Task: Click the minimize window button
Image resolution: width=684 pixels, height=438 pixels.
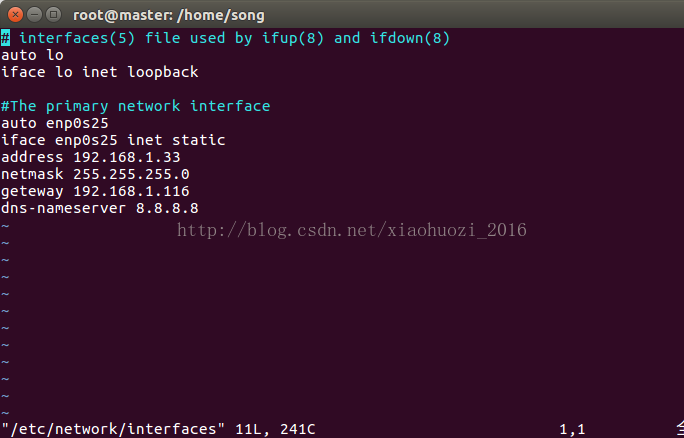Action: [x=34, y=15]
